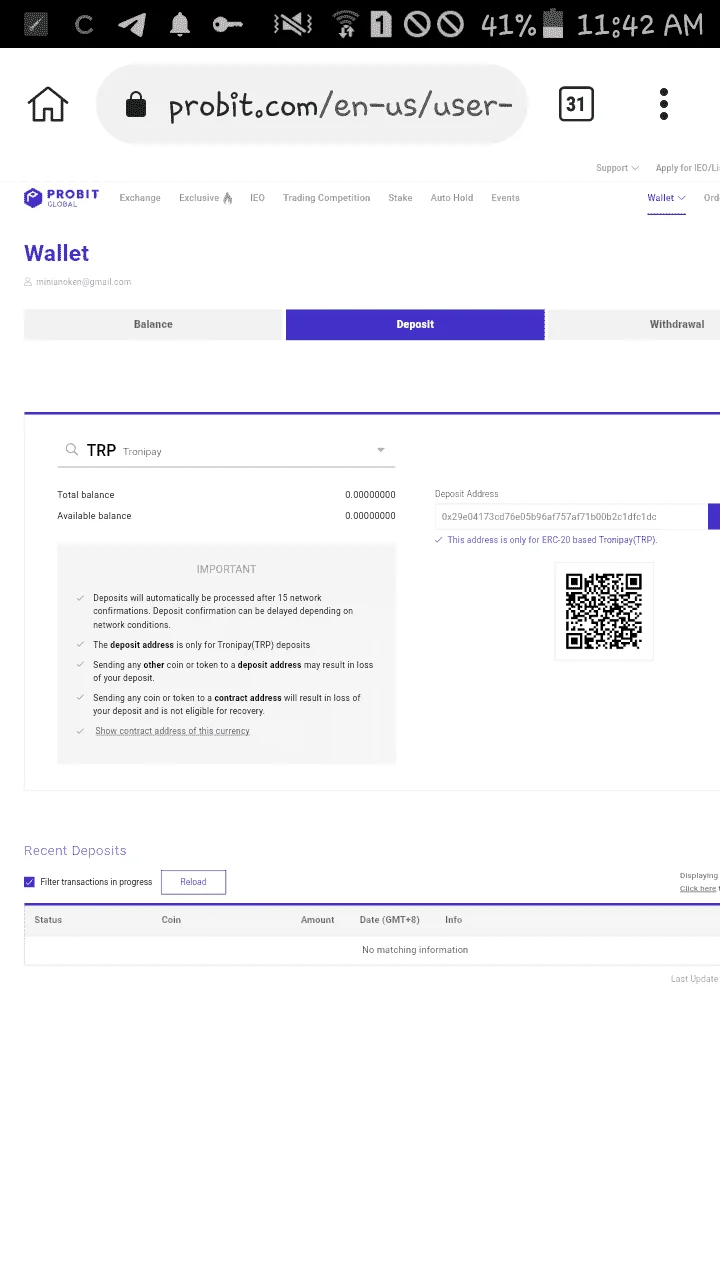The width and height of the screenshot is (720, 1280).
Task: Expand the TRP Tronipay coin dropdown arrow
Action: coord(381,451)
